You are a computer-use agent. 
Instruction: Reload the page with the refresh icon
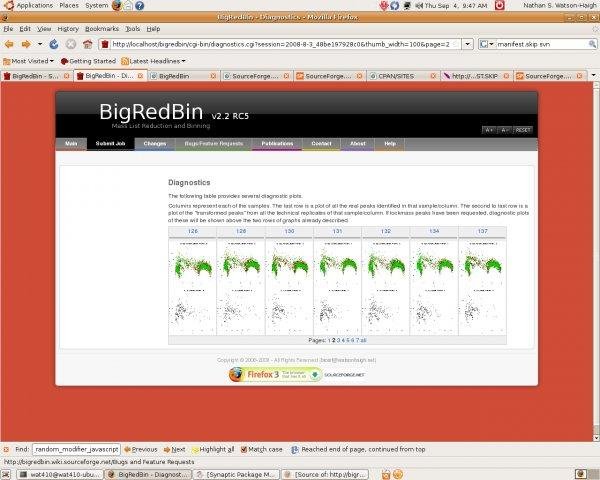click(x=54, y=44)
